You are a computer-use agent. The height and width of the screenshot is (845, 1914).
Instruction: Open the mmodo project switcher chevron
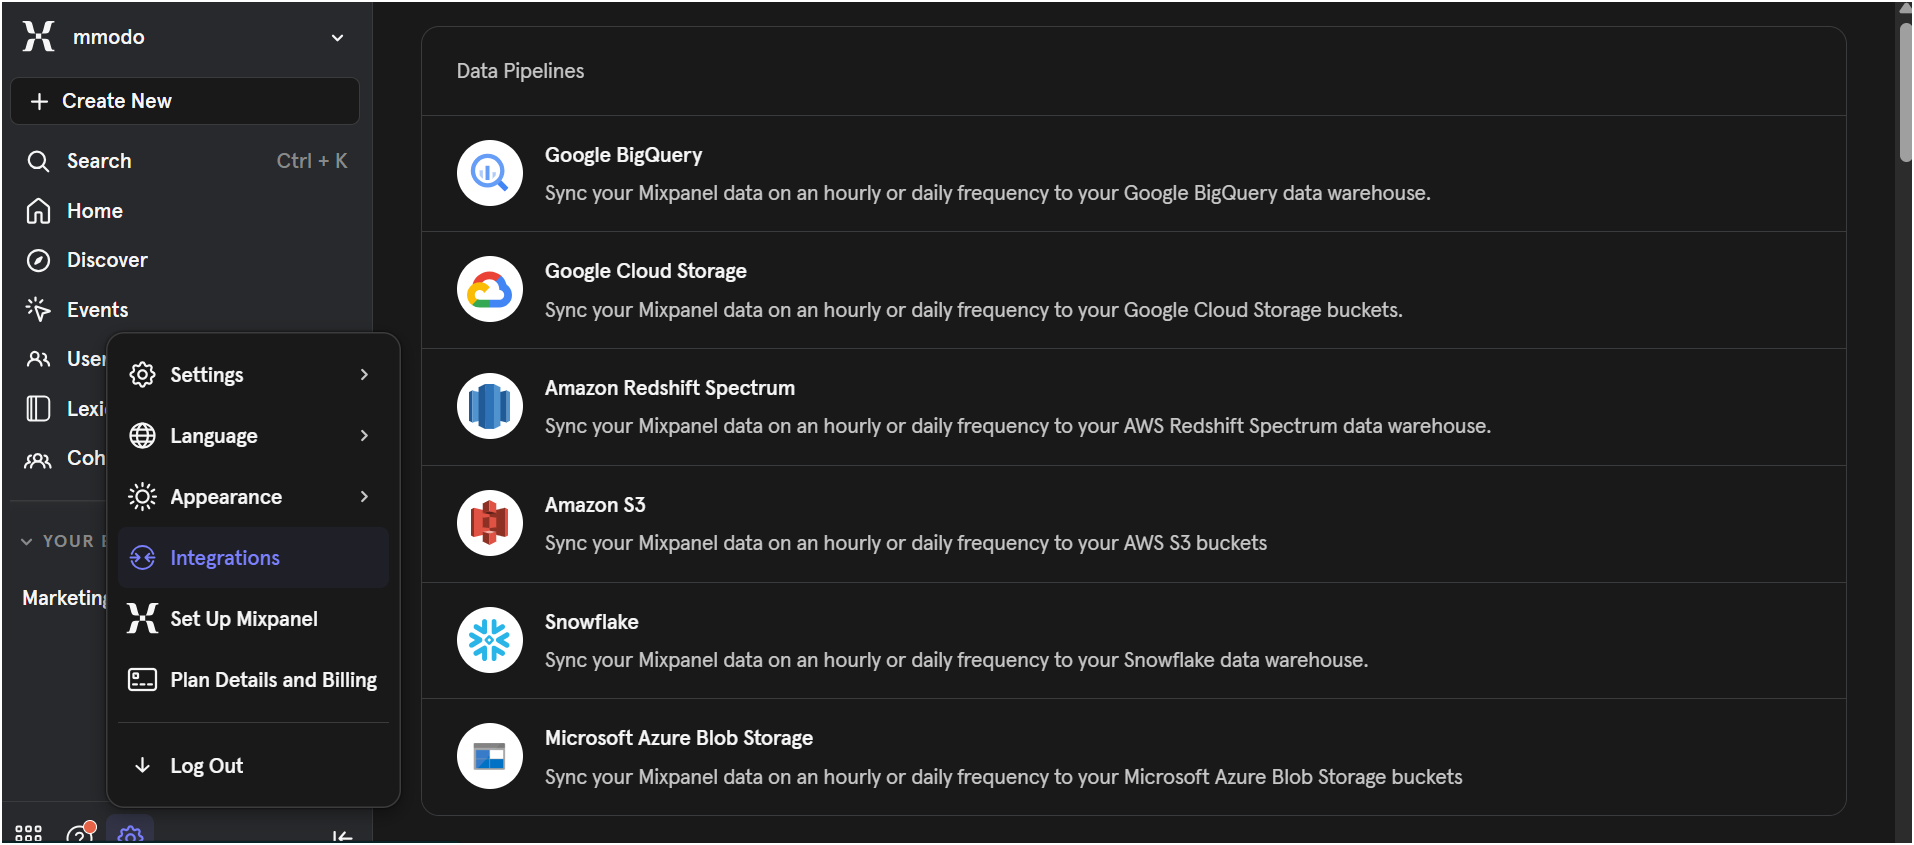(x=337, y=38)
